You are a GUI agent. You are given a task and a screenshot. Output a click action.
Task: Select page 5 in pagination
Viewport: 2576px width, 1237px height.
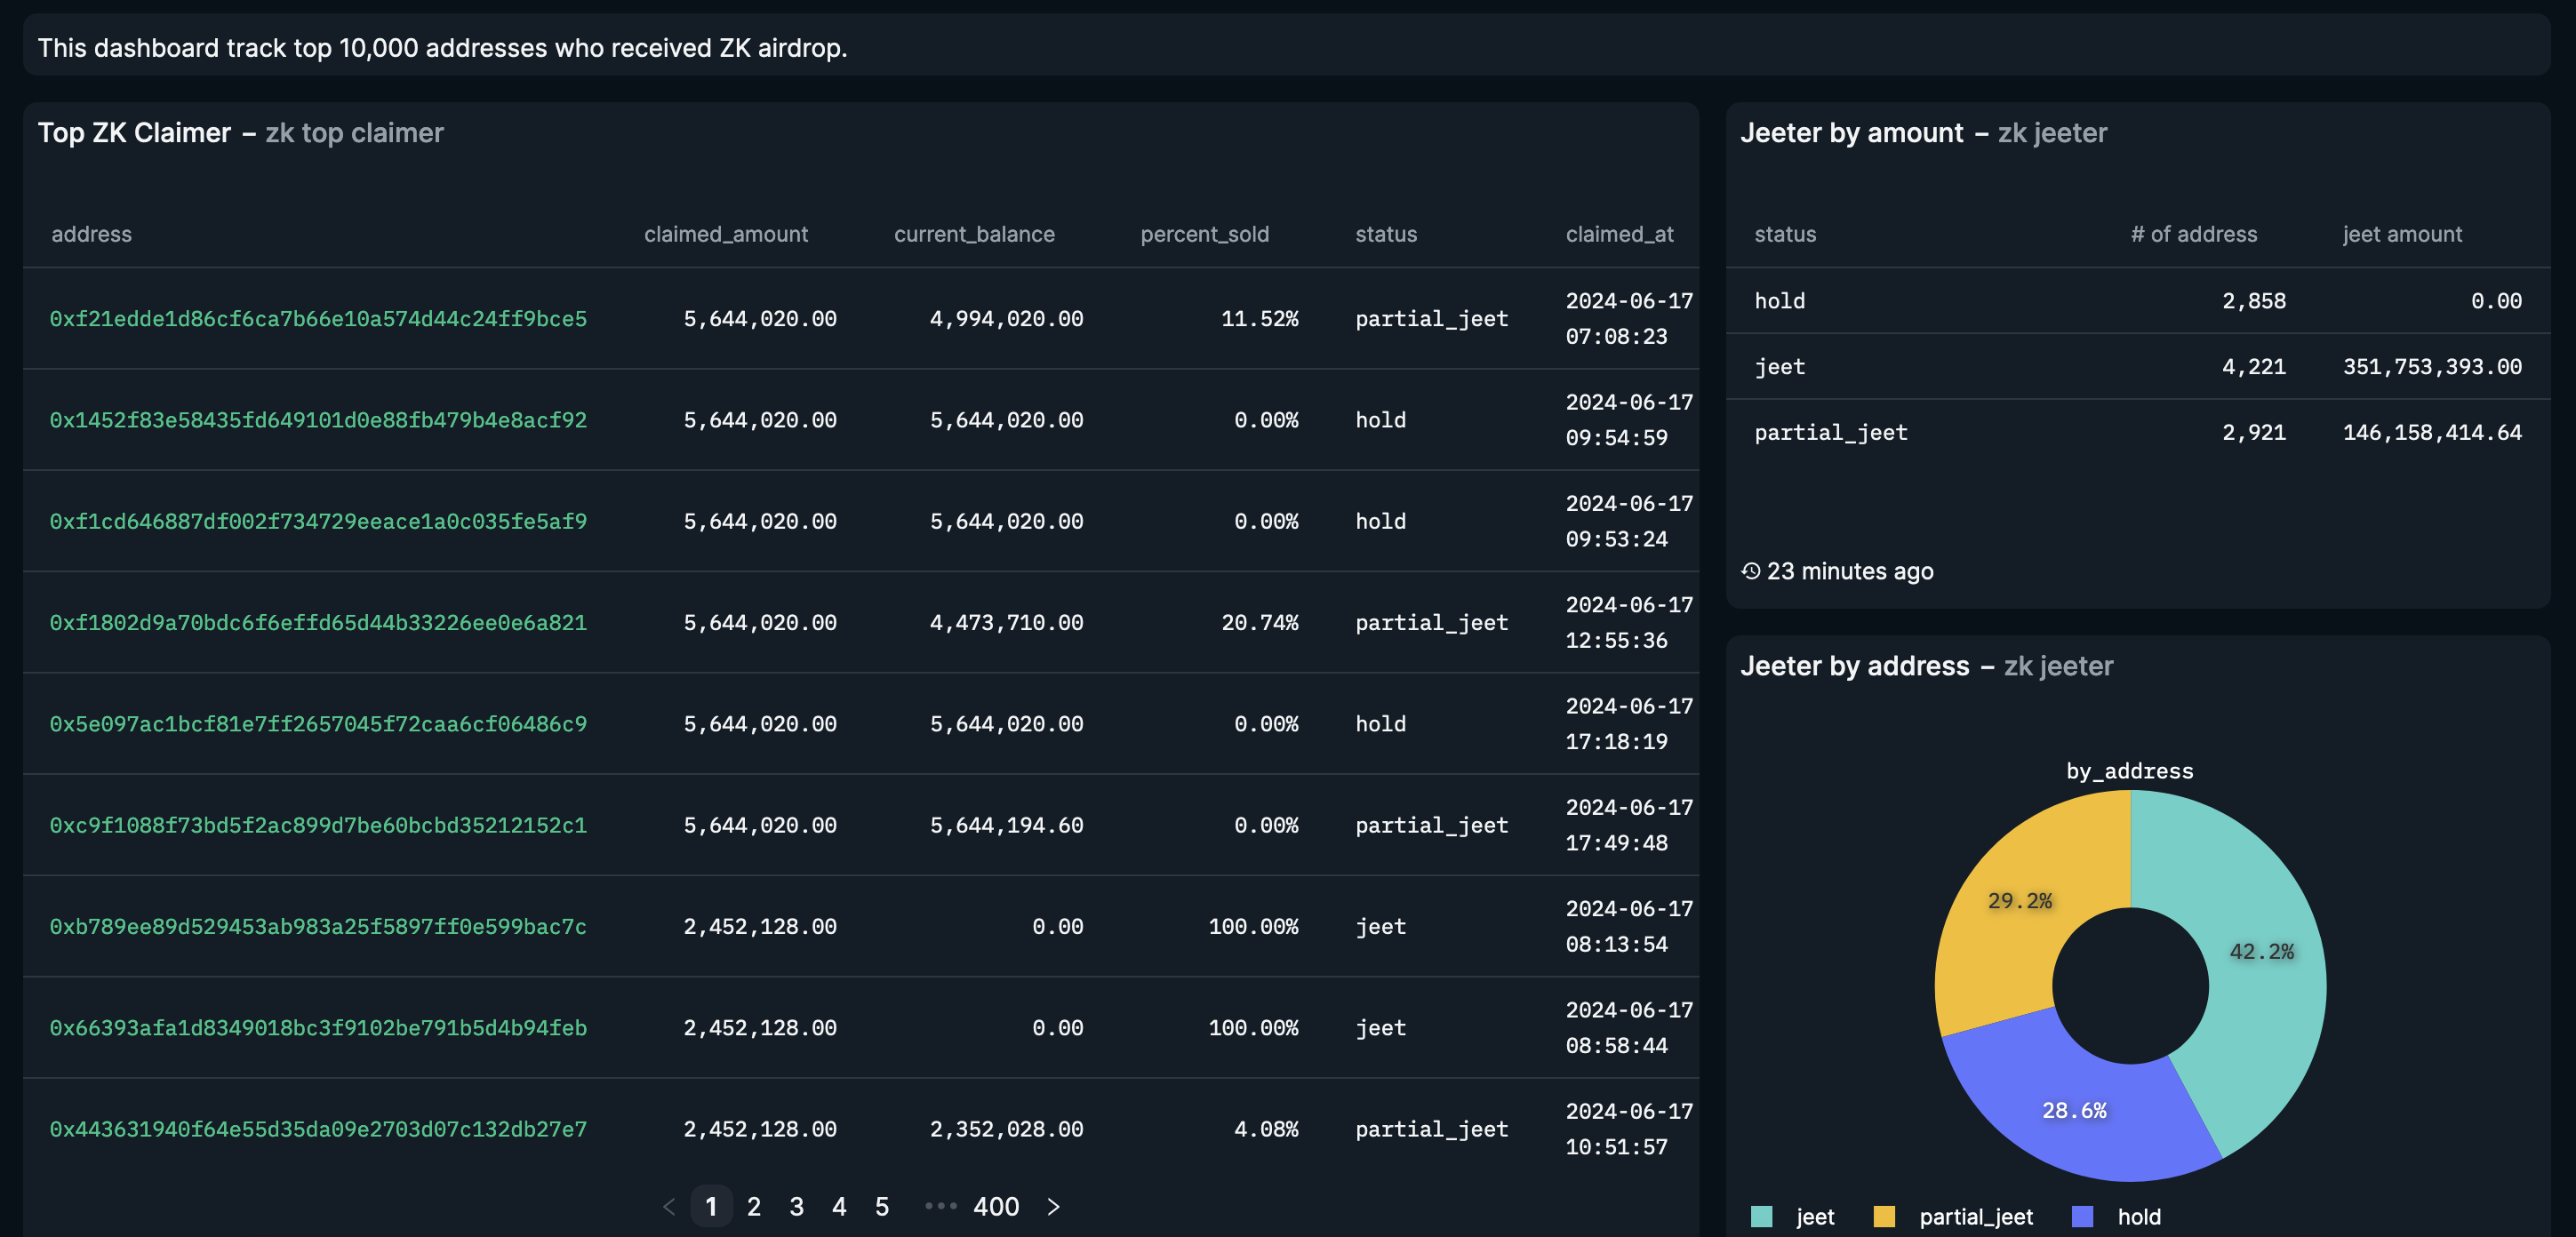[882, 1207]
